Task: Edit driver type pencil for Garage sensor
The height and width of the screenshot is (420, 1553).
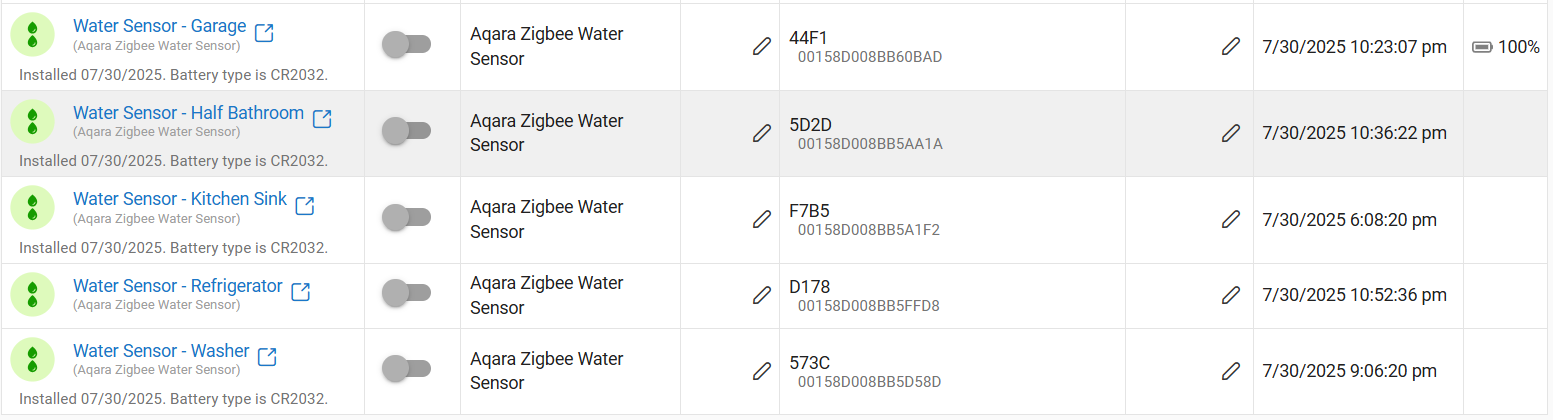Action: tap(762, 46)
